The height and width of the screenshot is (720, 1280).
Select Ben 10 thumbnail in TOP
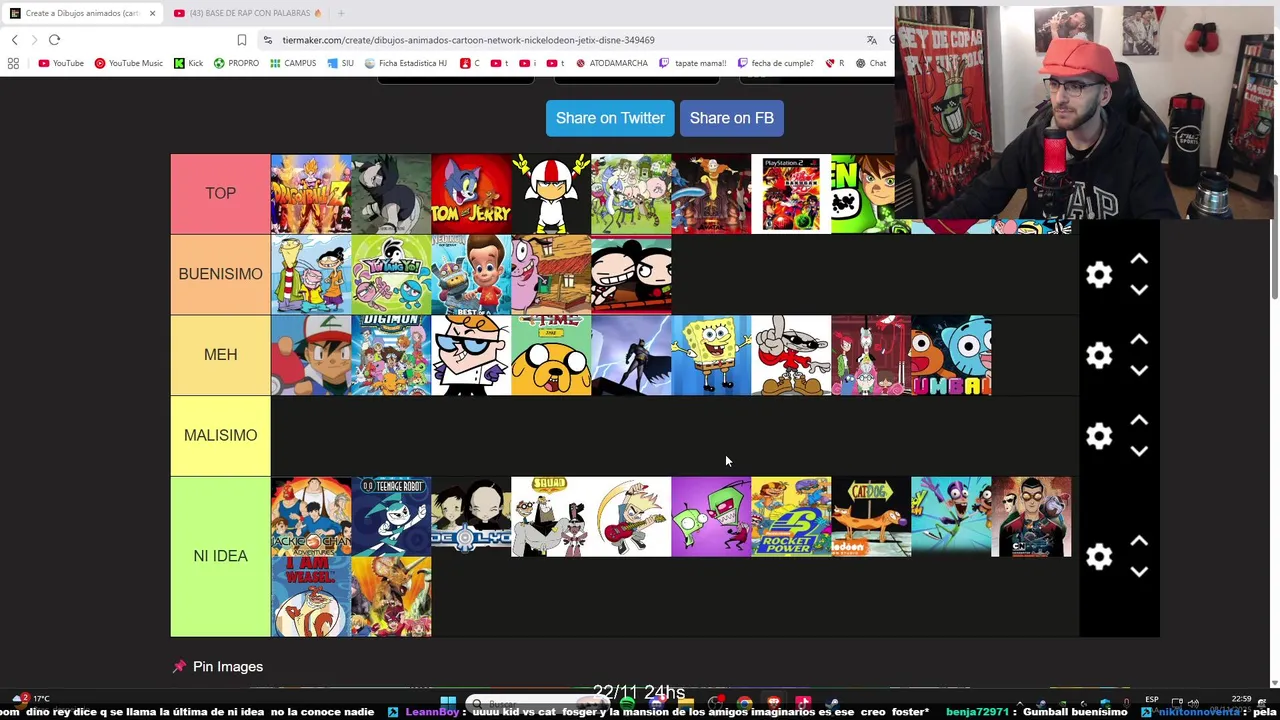(863, 194)
